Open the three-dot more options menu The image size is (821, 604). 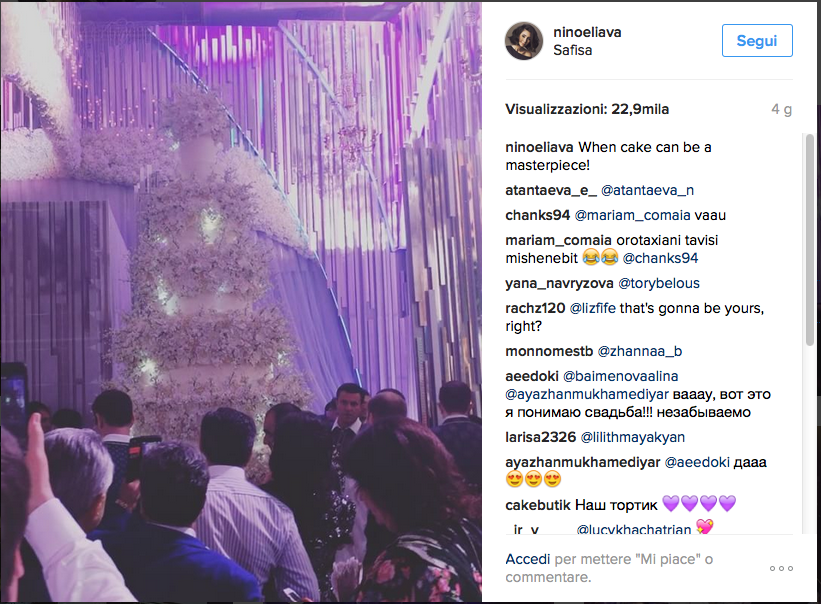[781, 568]
